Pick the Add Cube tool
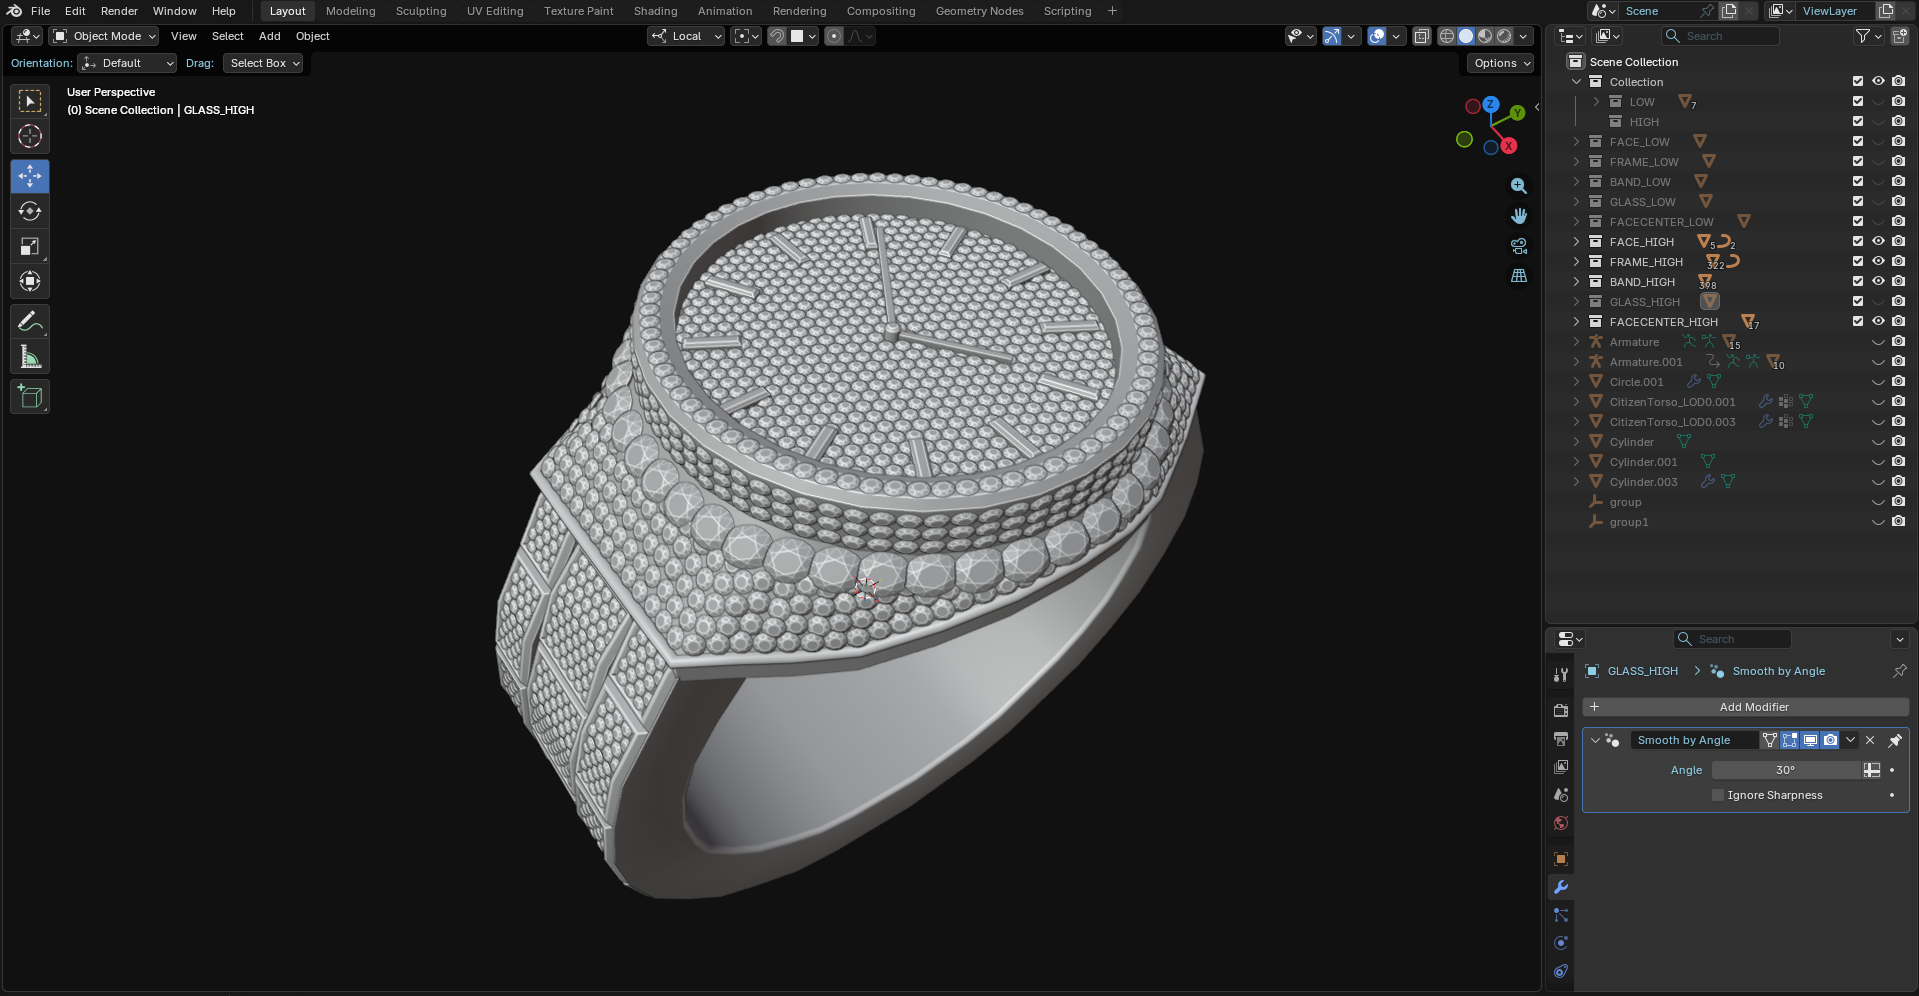 30,397
